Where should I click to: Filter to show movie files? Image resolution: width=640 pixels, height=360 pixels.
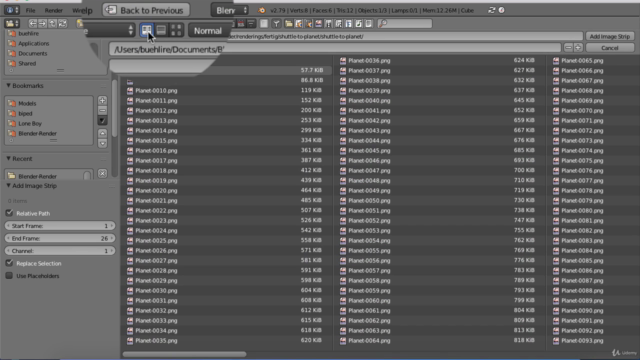(x=329, y=24)
